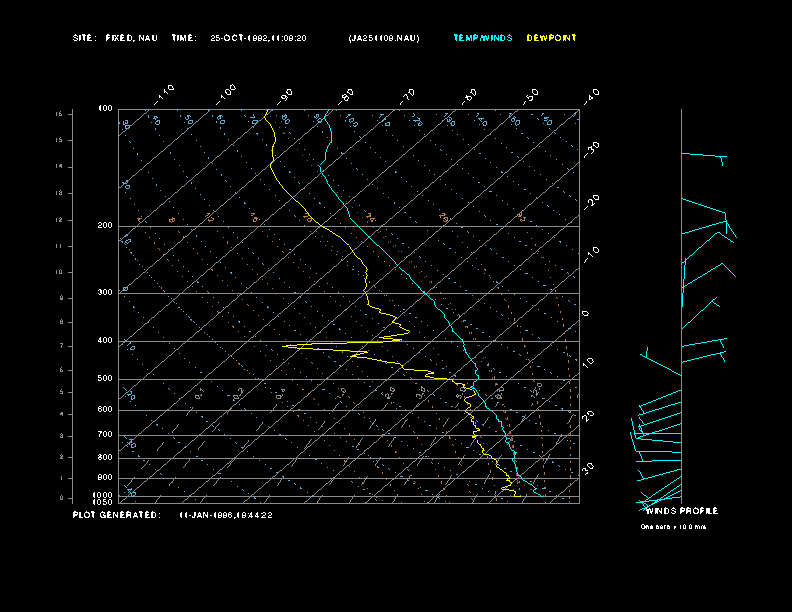Click the 25-OCT-1992 sounding time stamp
The width and height of the screenshot is (792, 612).
click(x=258, y=38)
